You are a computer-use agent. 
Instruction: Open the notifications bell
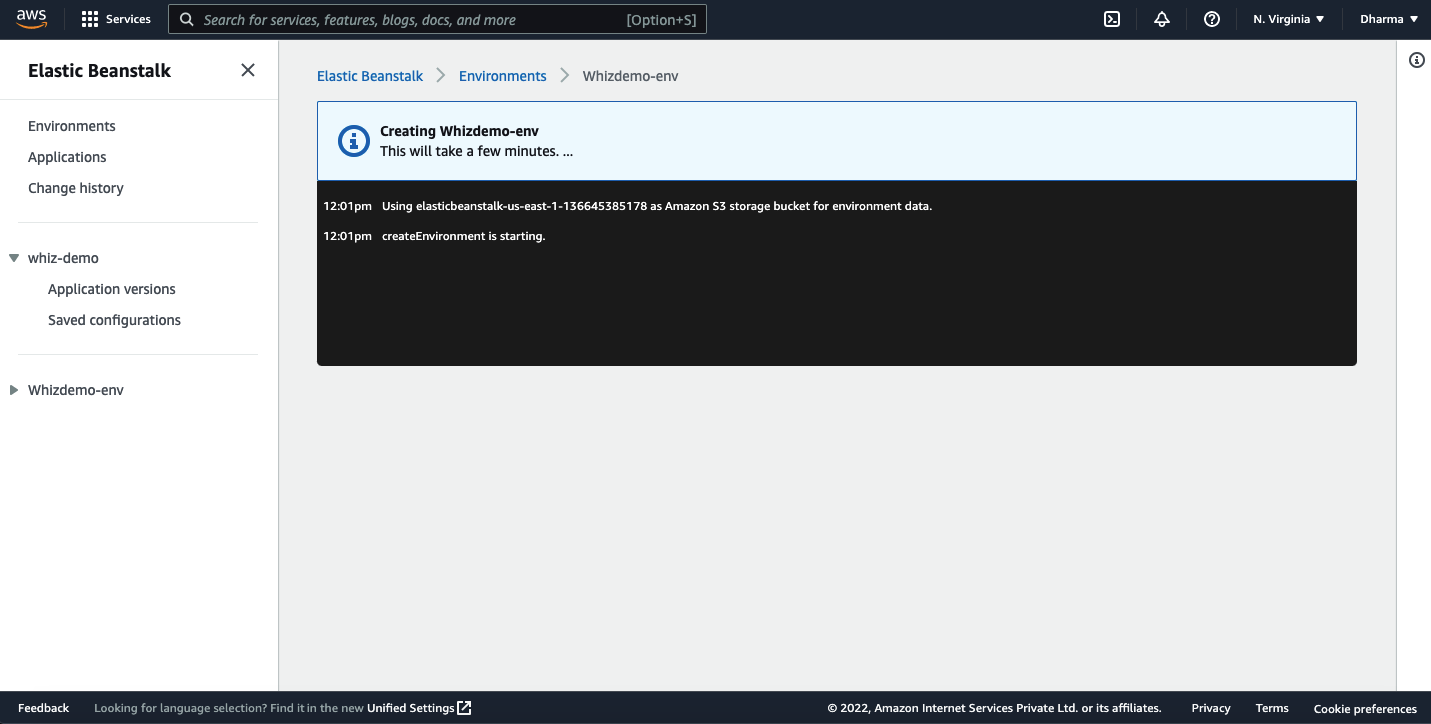pyautogui.click(x=1162, y=19)
